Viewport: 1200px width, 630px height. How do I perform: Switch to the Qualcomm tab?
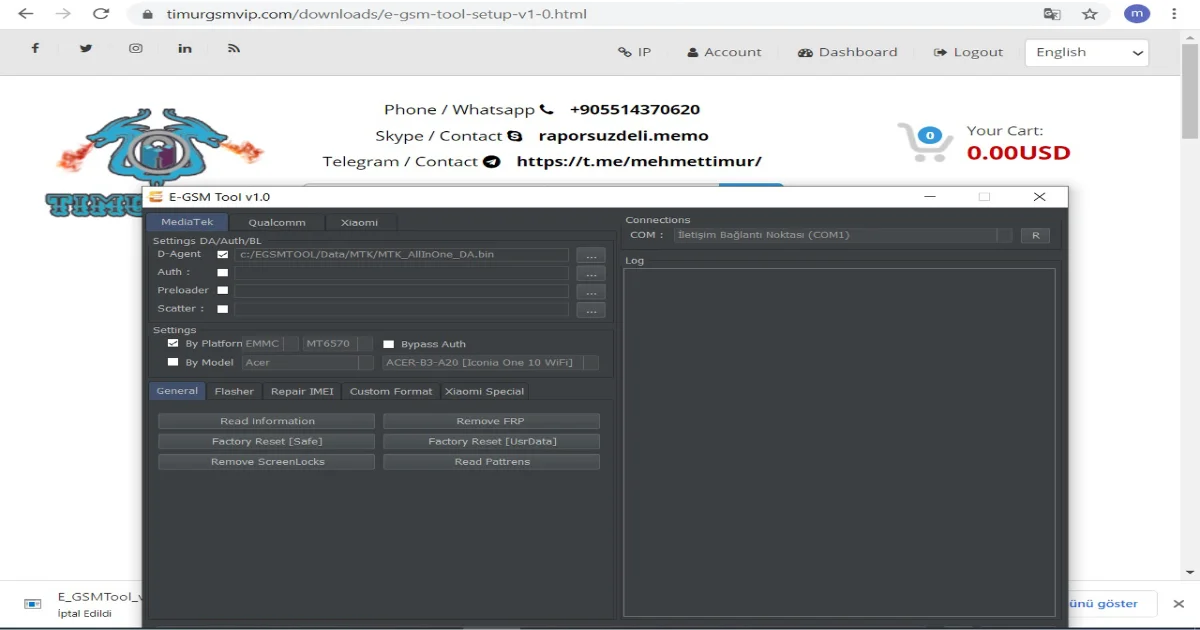[277, 222]
